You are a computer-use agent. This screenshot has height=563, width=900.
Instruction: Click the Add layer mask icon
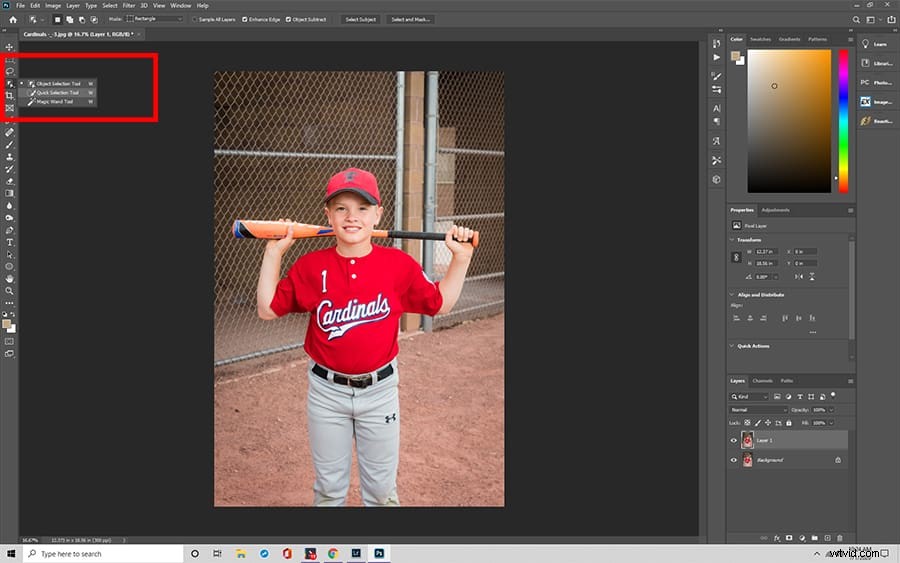(x=789, y=538)
